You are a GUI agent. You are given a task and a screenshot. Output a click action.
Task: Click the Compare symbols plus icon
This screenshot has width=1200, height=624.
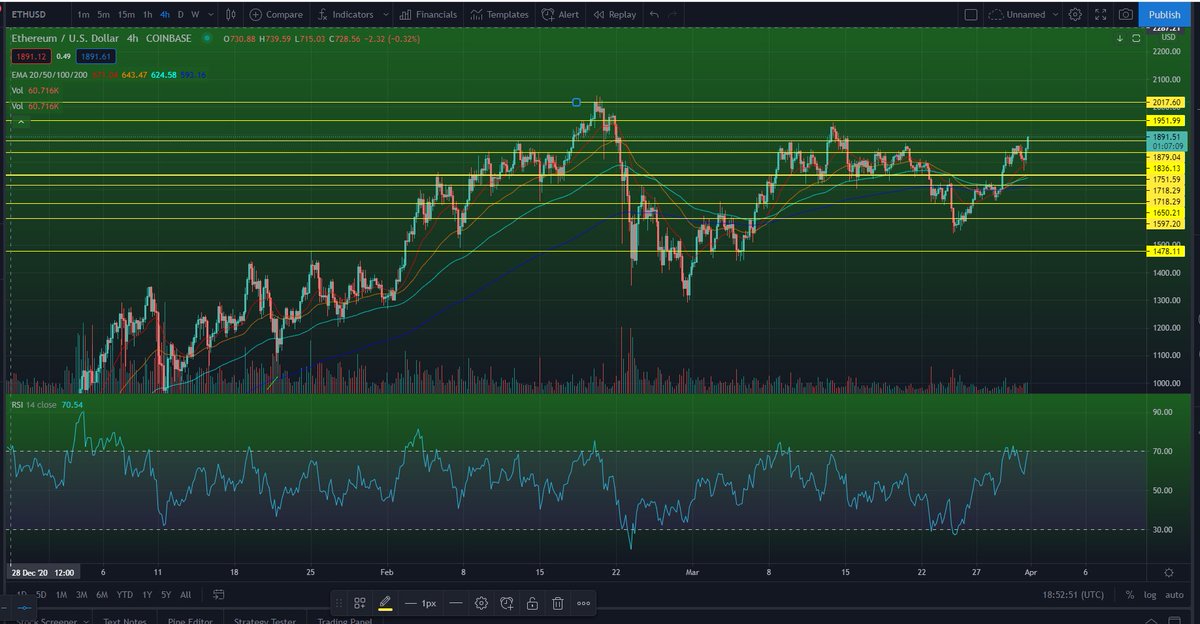(x=256, y=15)
